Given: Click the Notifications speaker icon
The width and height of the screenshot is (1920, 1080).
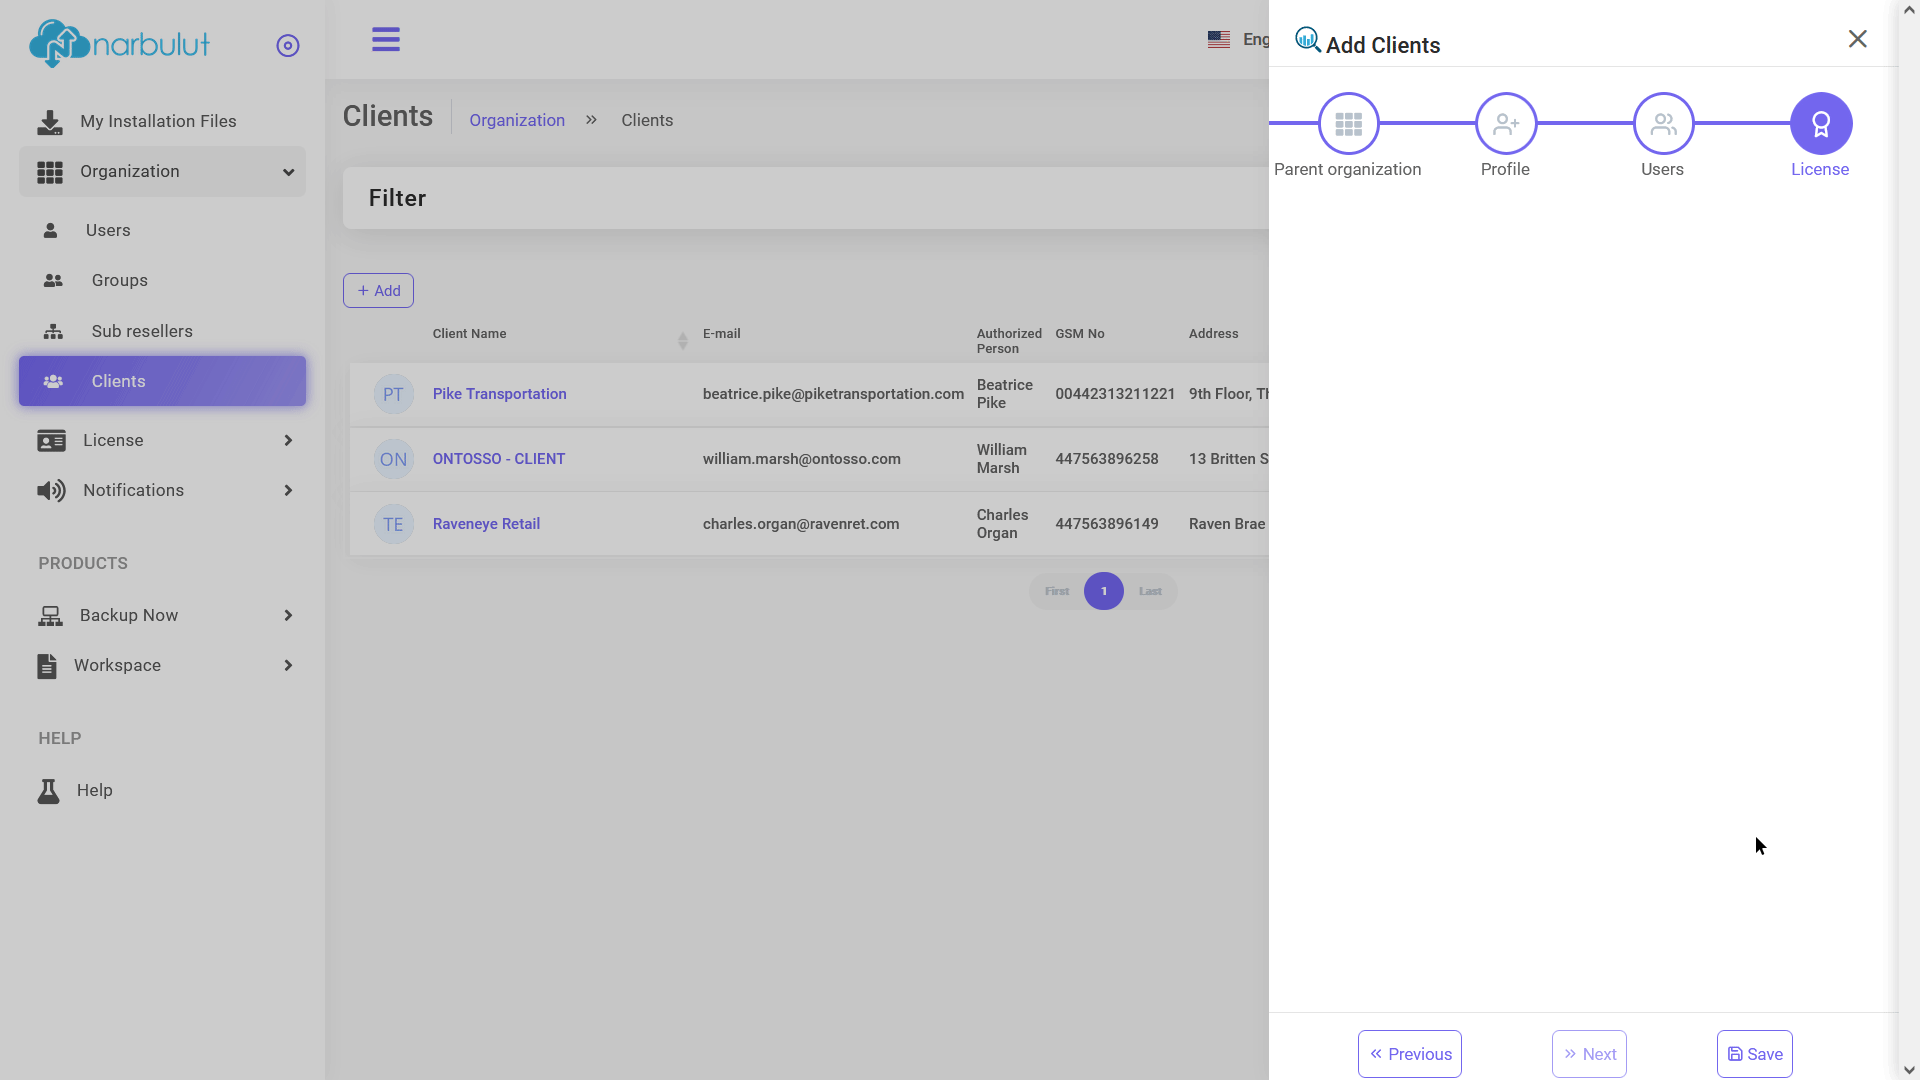Looking at the screenshot, I should (x=51, y=490).
